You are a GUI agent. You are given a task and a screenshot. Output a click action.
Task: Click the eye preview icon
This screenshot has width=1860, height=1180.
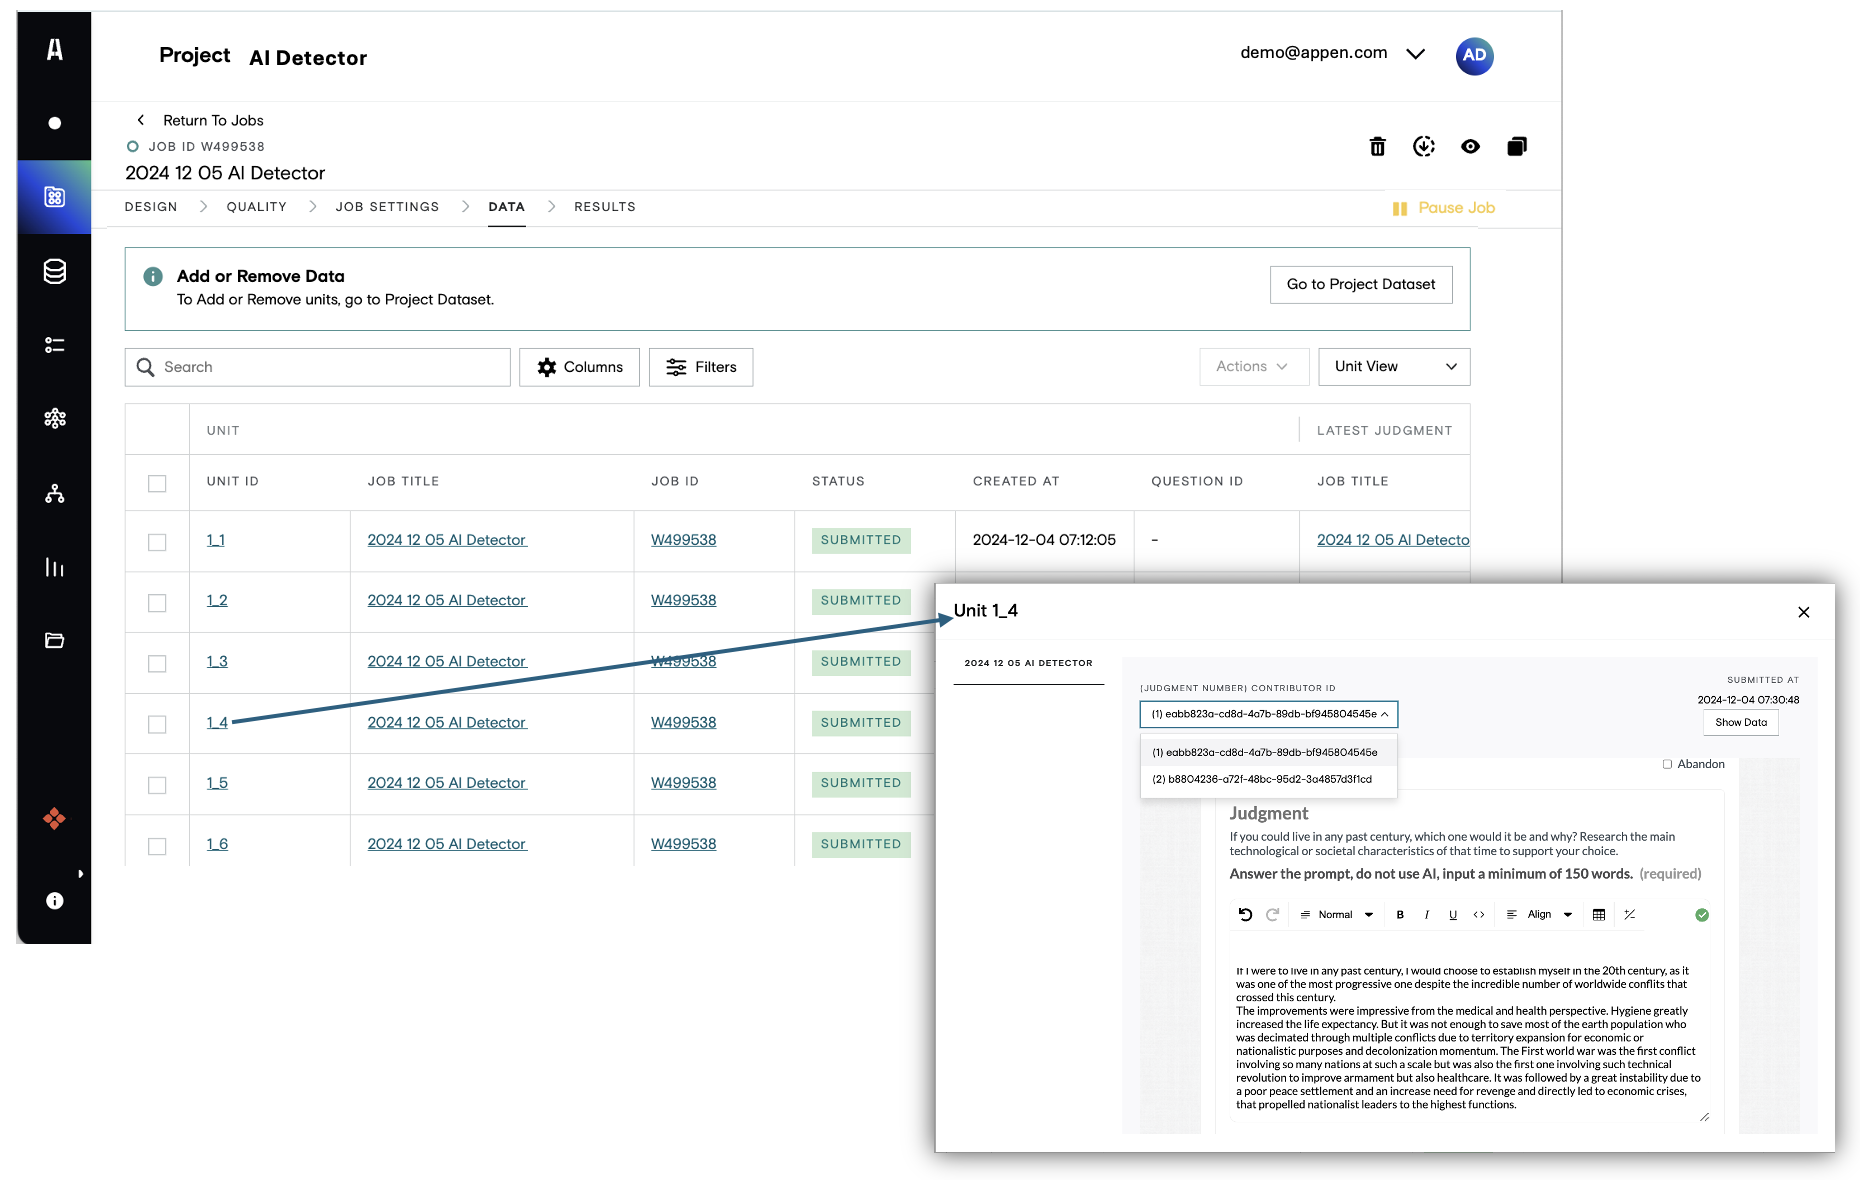(1470, 147)
